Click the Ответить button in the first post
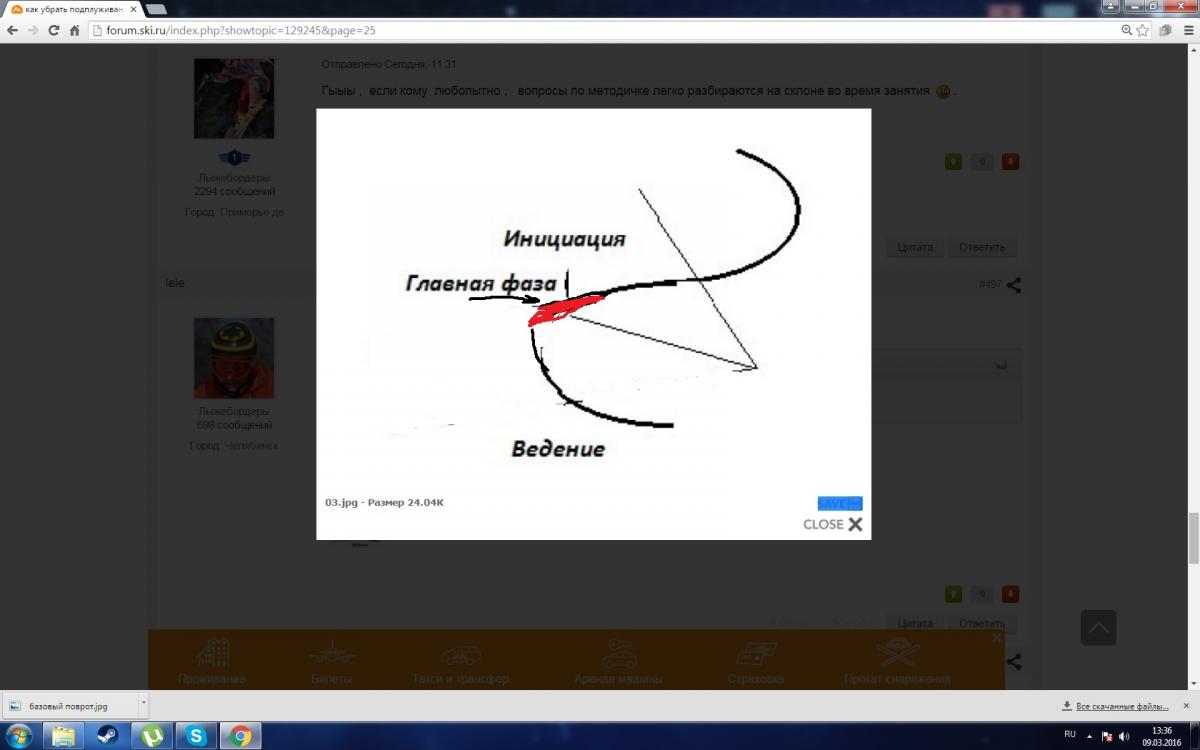The image size is (1200, 750). coord(982,247)
